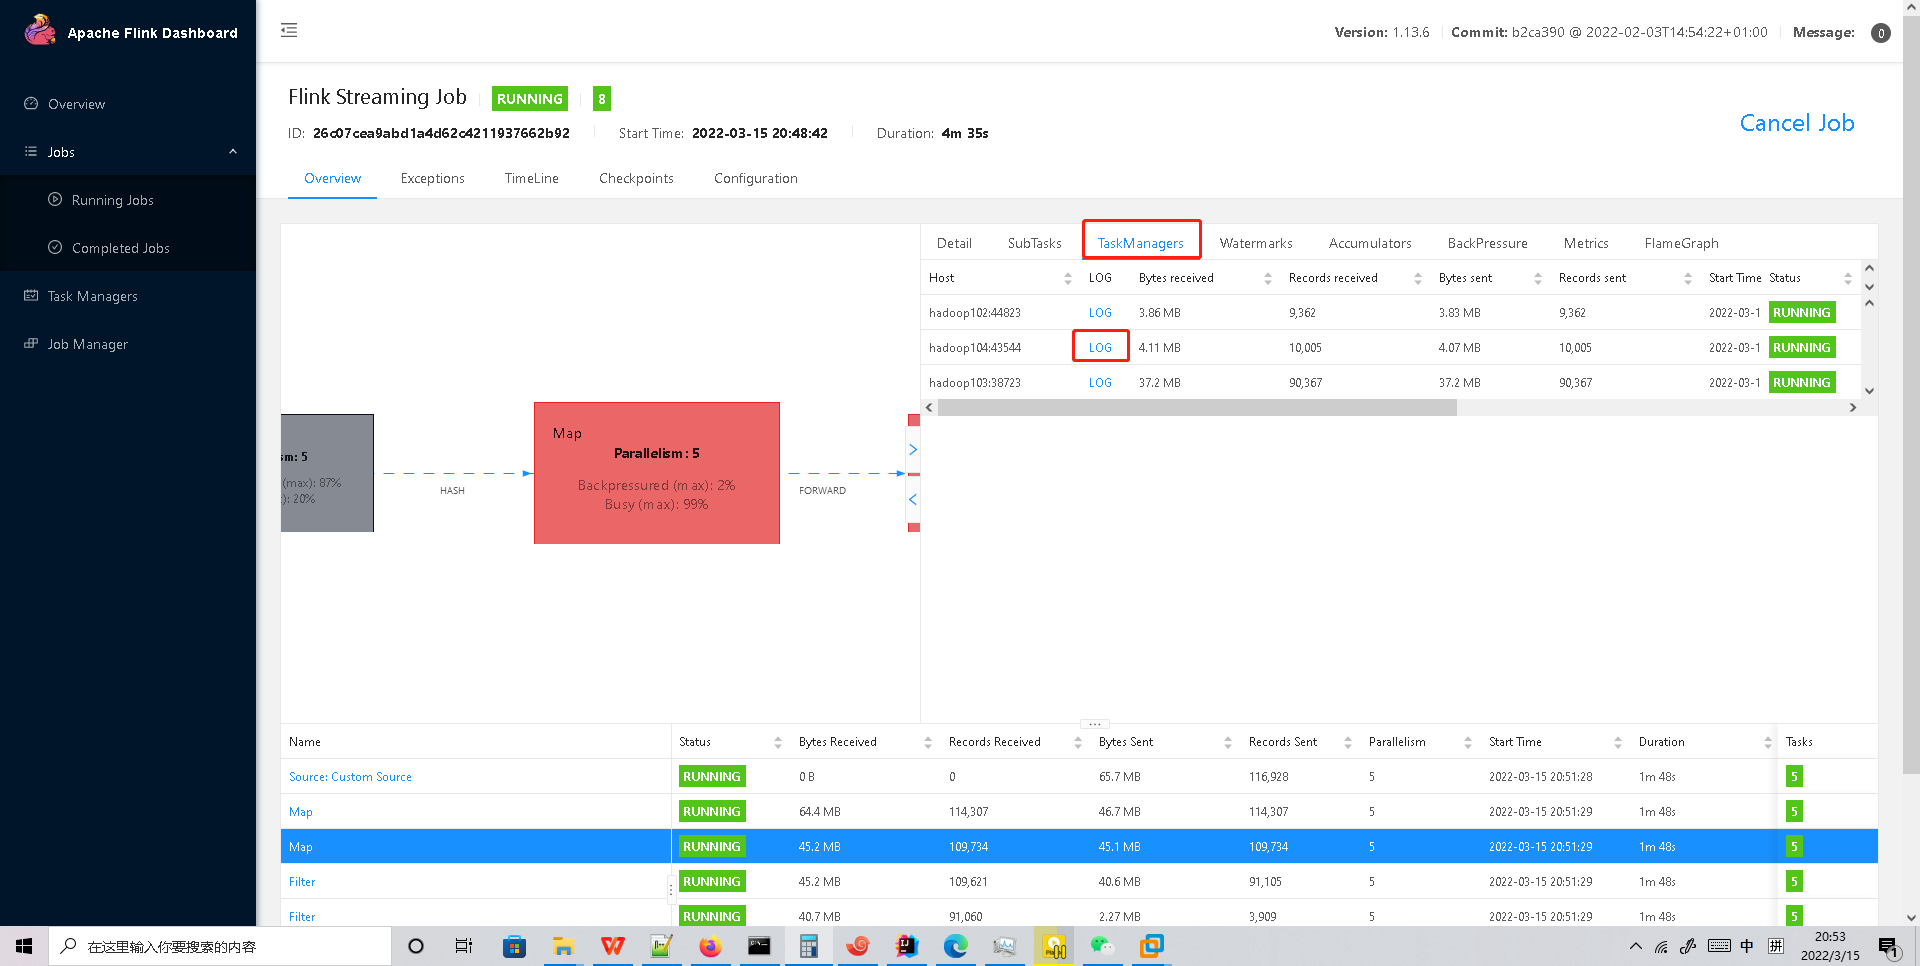This screenshot has width=1920, height=966.
Task: Switch to the Exceptions tab
Action: (x=432, y=179)
